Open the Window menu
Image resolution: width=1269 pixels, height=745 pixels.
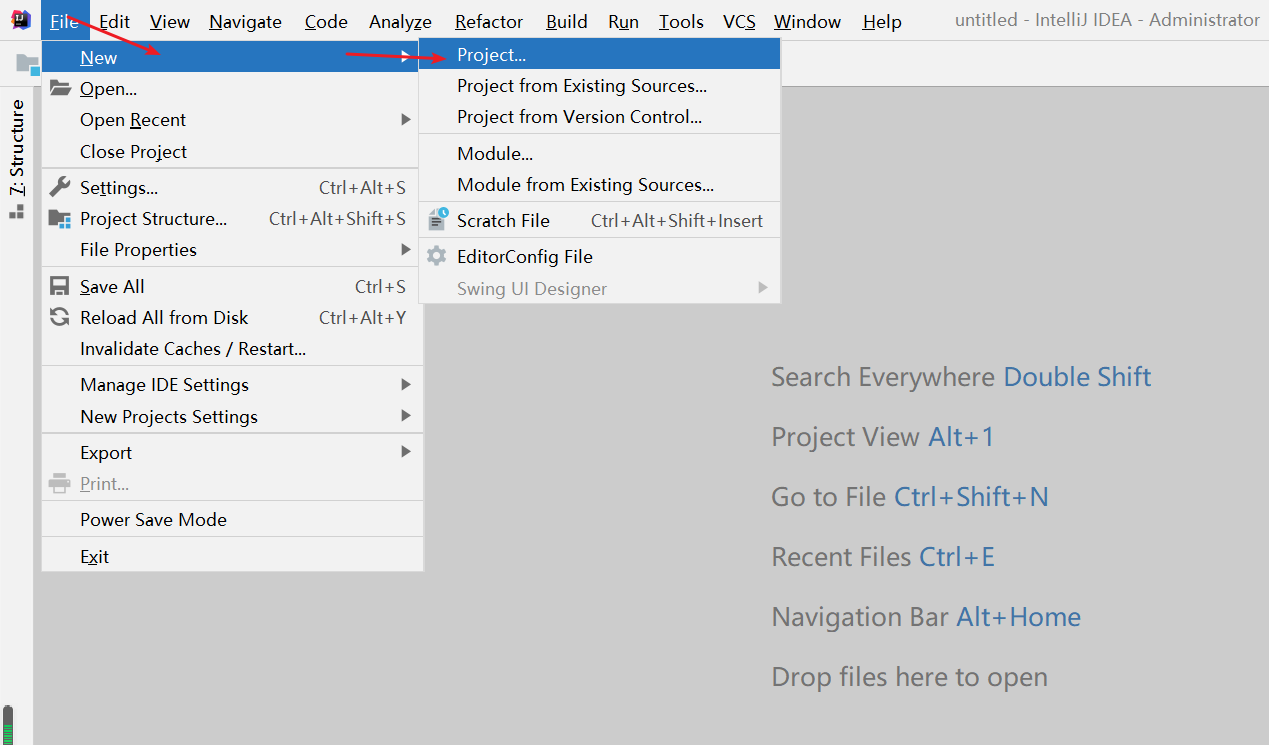[x=807, y=21]
